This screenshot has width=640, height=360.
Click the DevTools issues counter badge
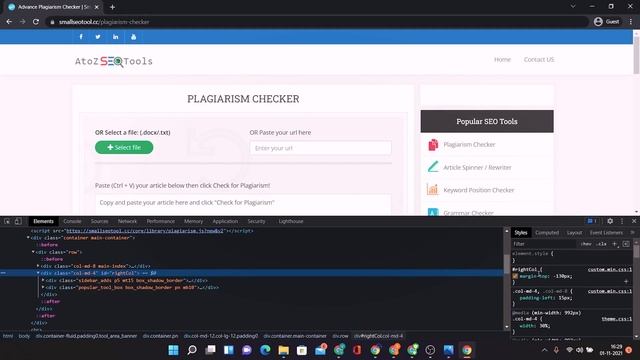(592, 221)
